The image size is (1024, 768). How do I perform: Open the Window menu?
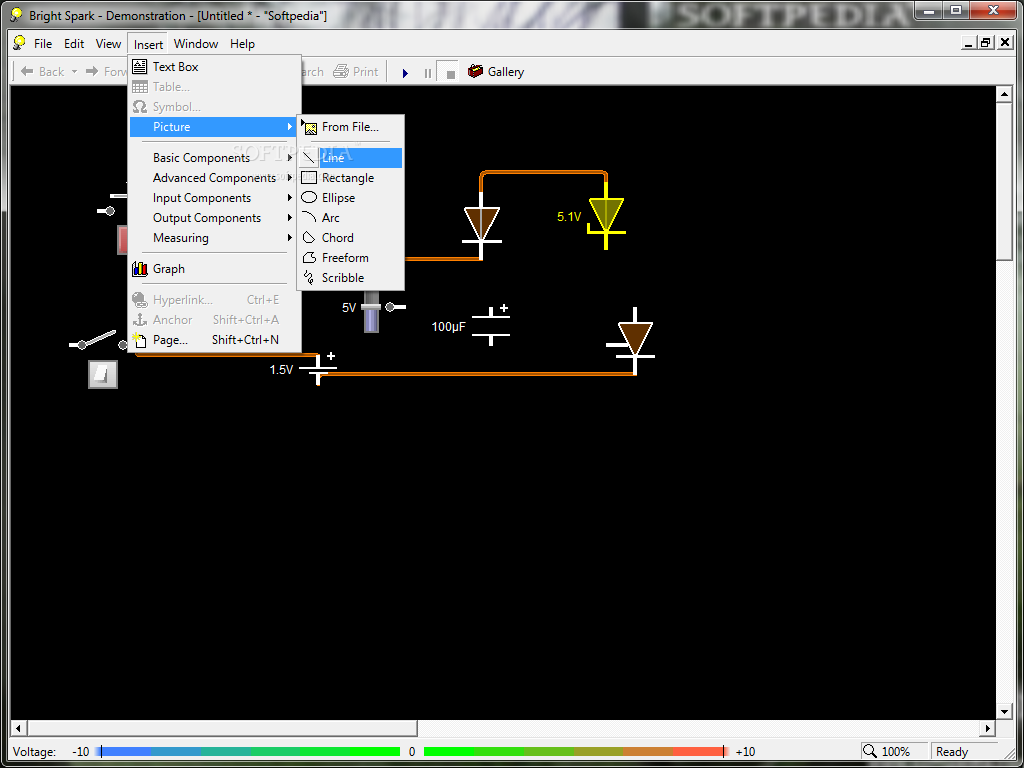[196, 44]
